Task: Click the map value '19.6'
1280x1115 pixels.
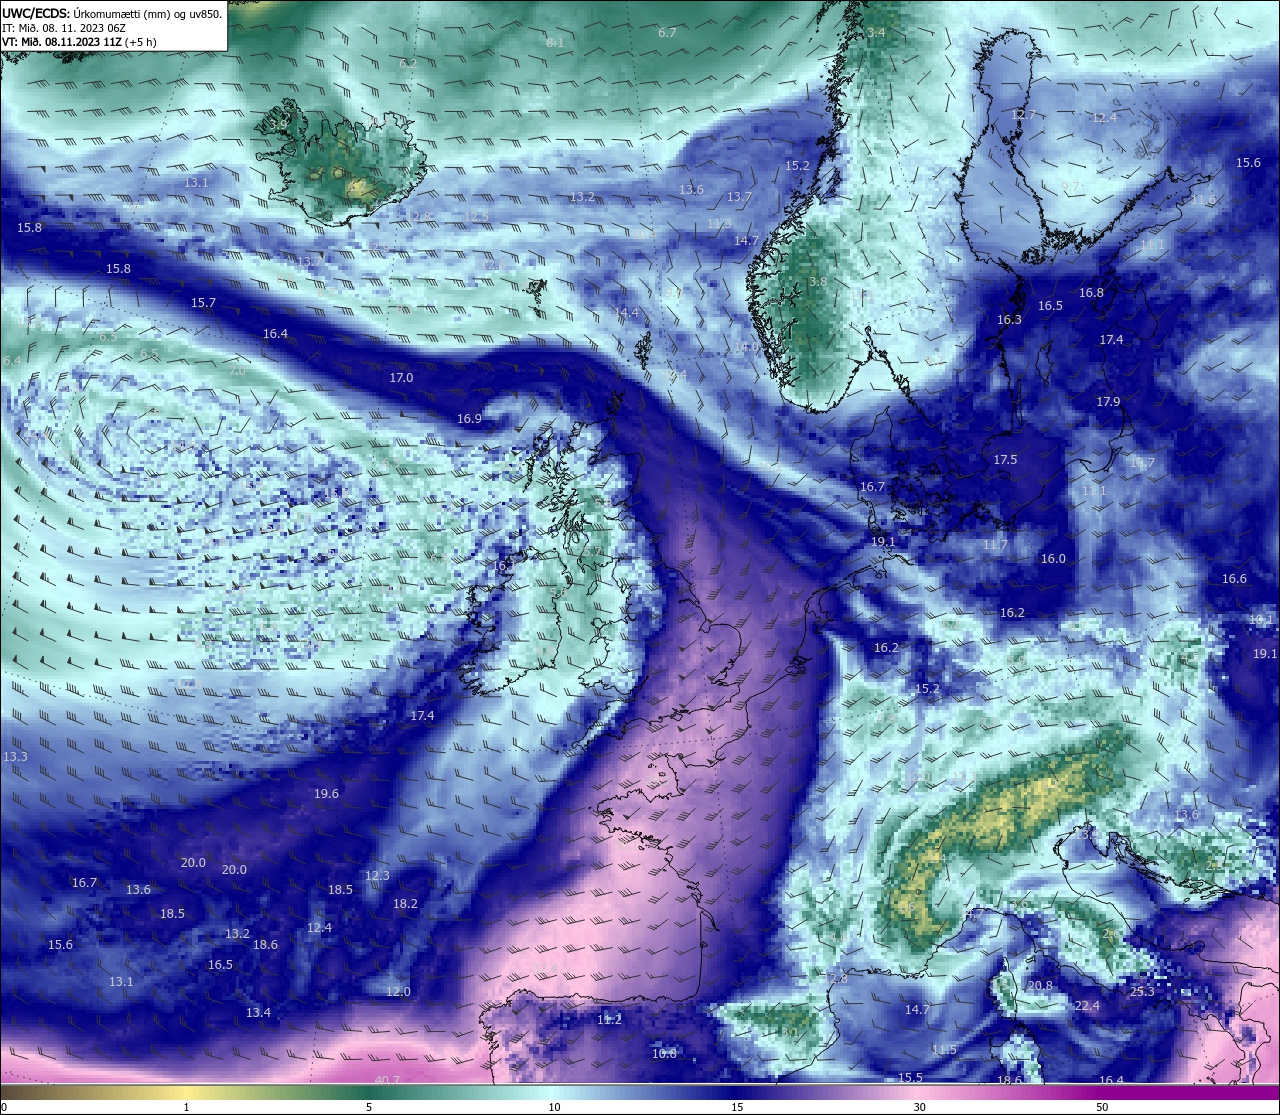Action: [x=326, y=794]
